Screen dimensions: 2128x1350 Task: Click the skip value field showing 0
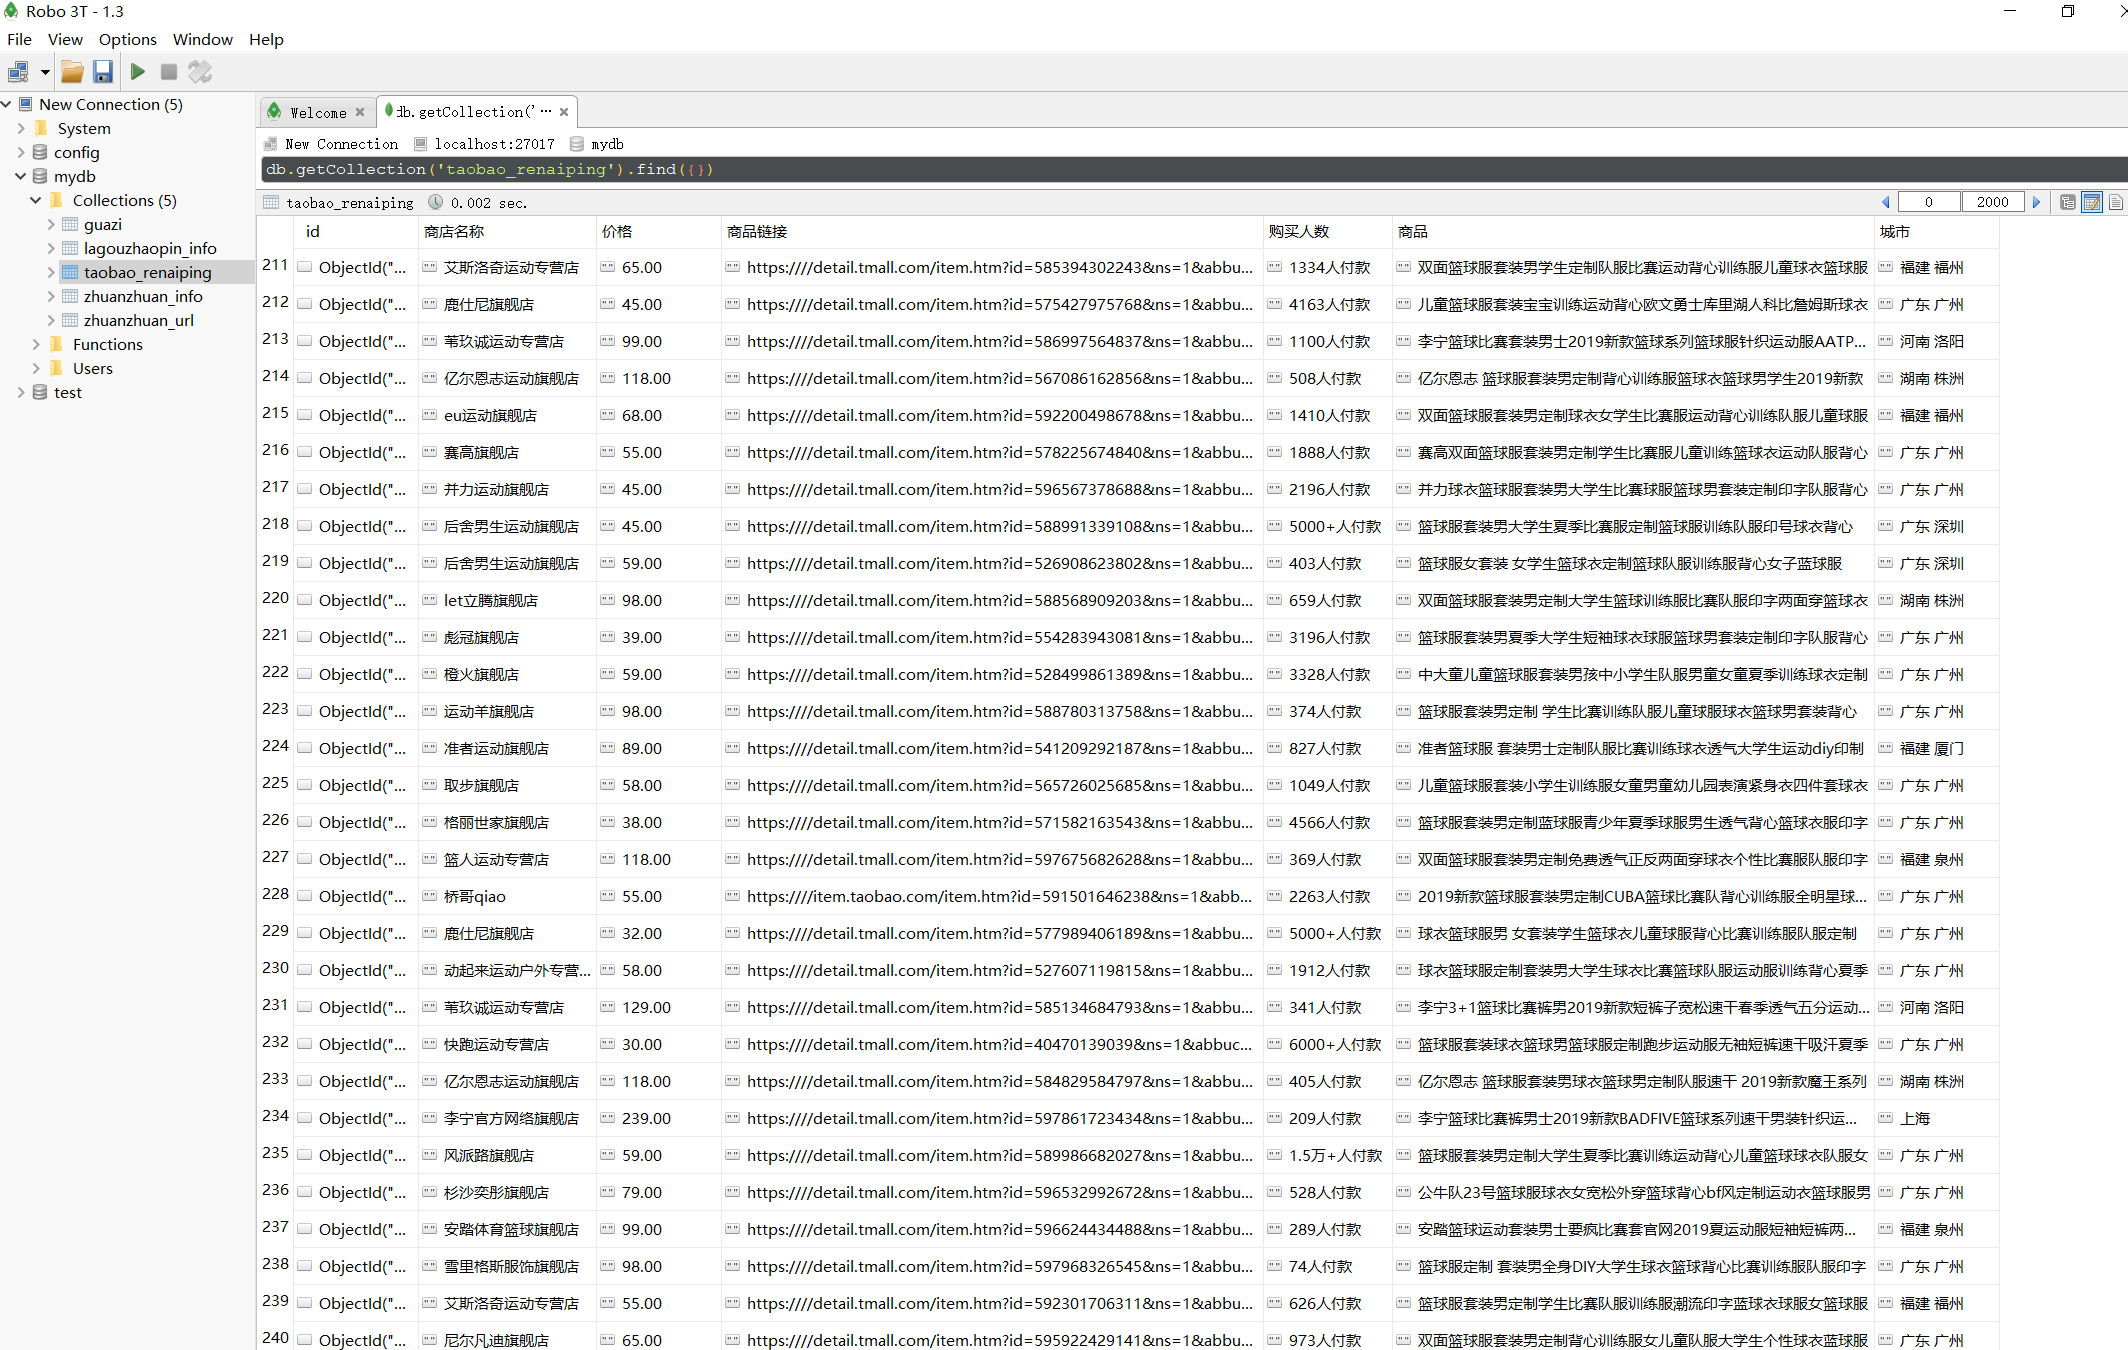(x=1929, y=202)
